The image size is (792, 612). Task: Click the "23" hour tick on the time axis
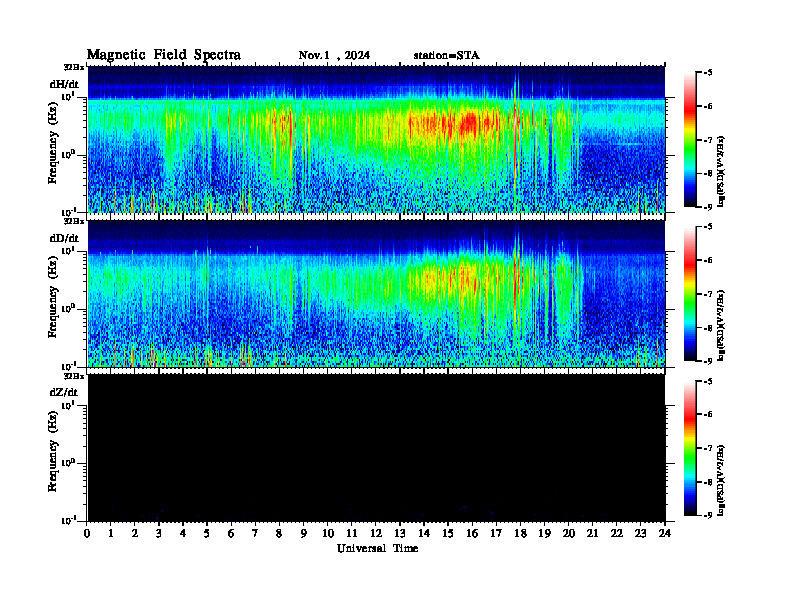640,533
